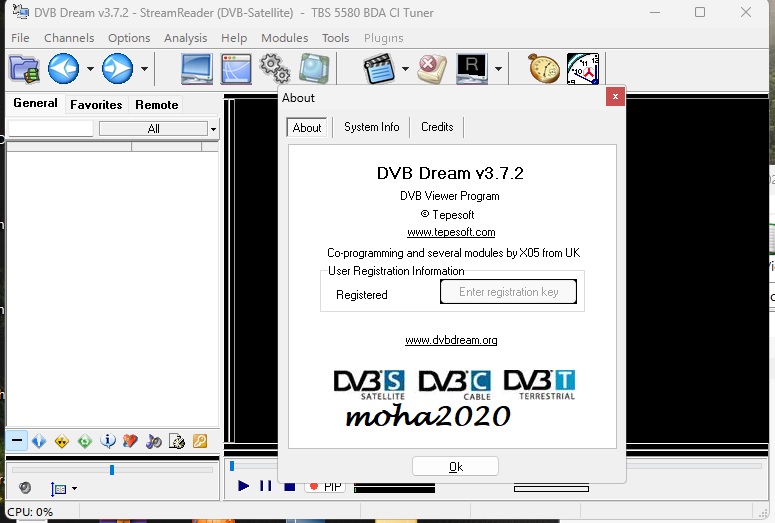Open the Analysis menu
The height and width of the screenshot is (523, 775).
coord(185,38)
